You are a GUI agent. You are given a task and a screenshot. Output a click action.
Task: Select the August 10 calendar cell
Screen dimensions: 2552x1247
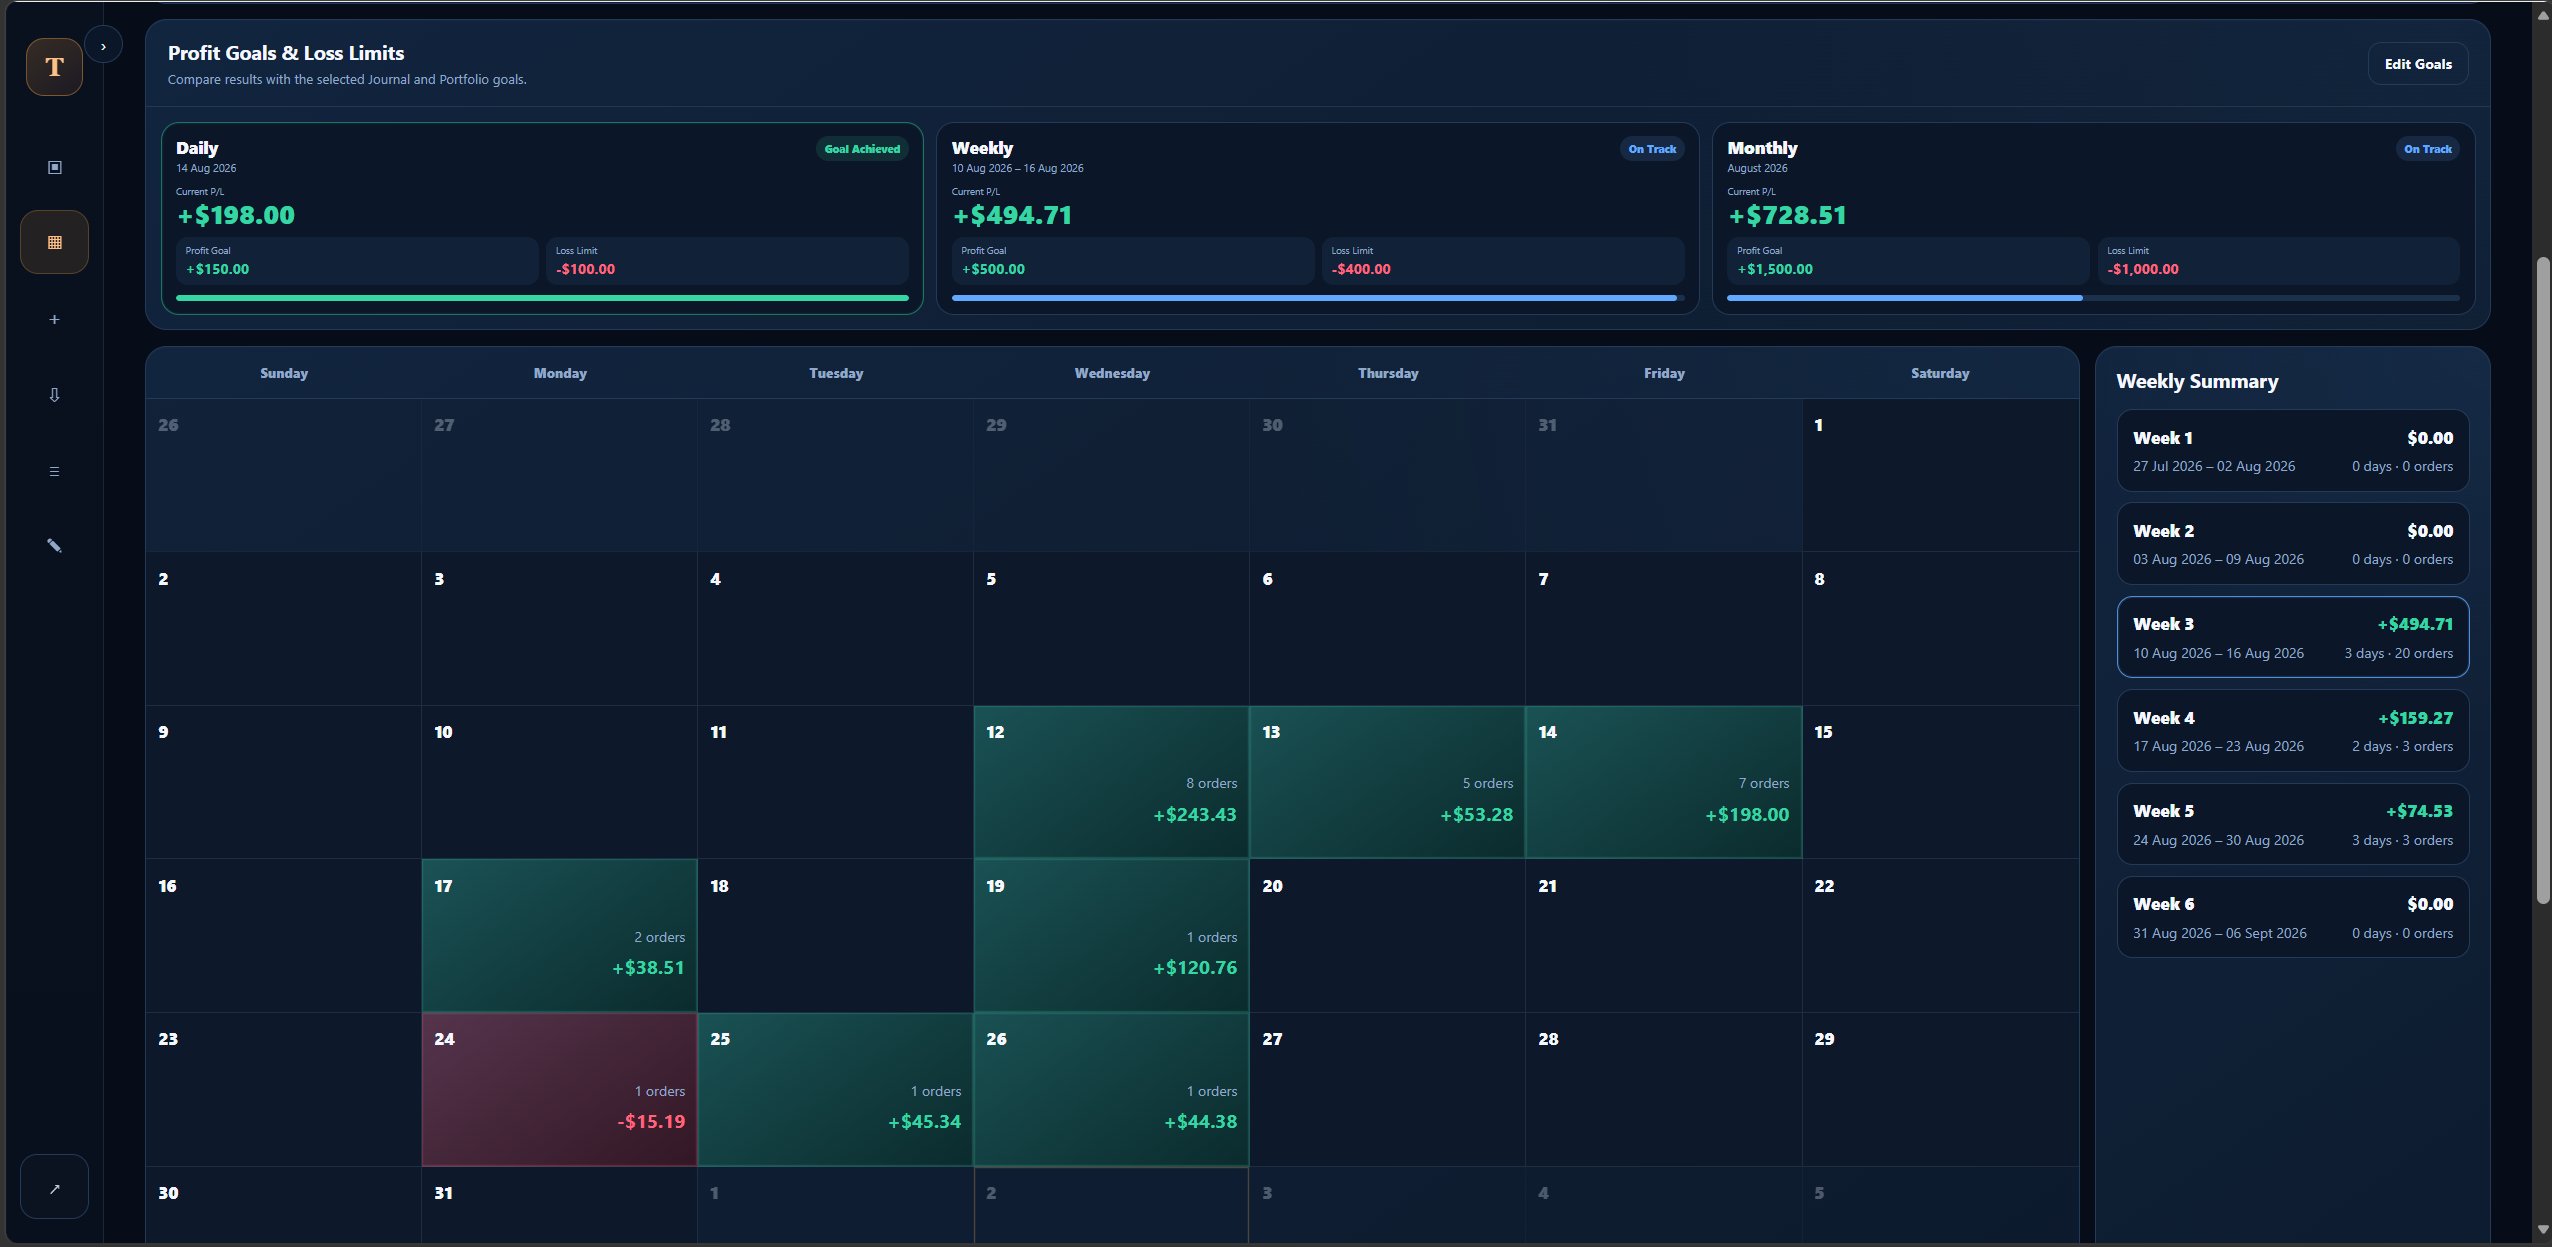point(559,782)
